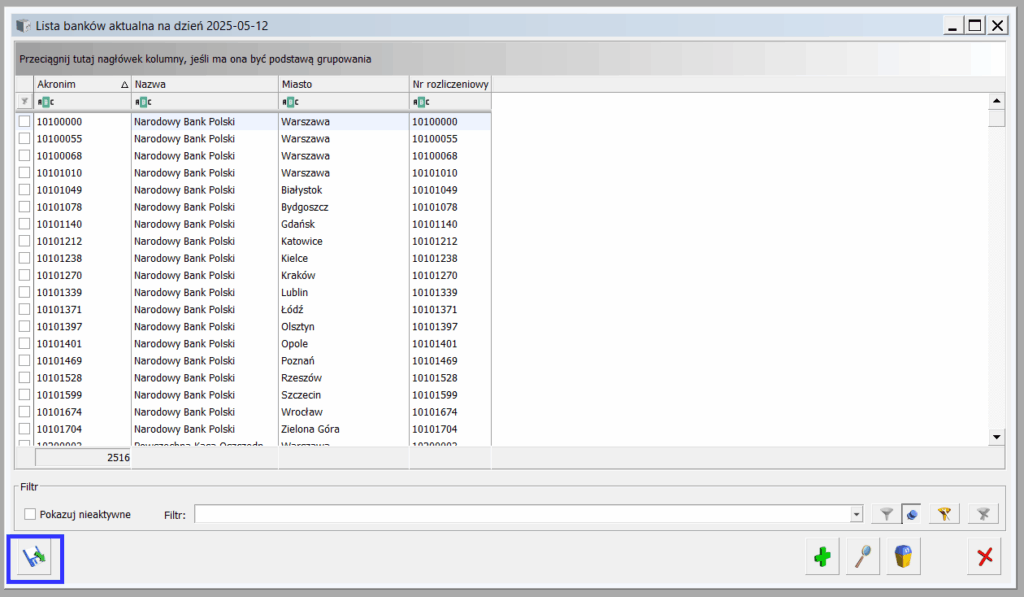Close the window with red X icon

tap(984, 558)
